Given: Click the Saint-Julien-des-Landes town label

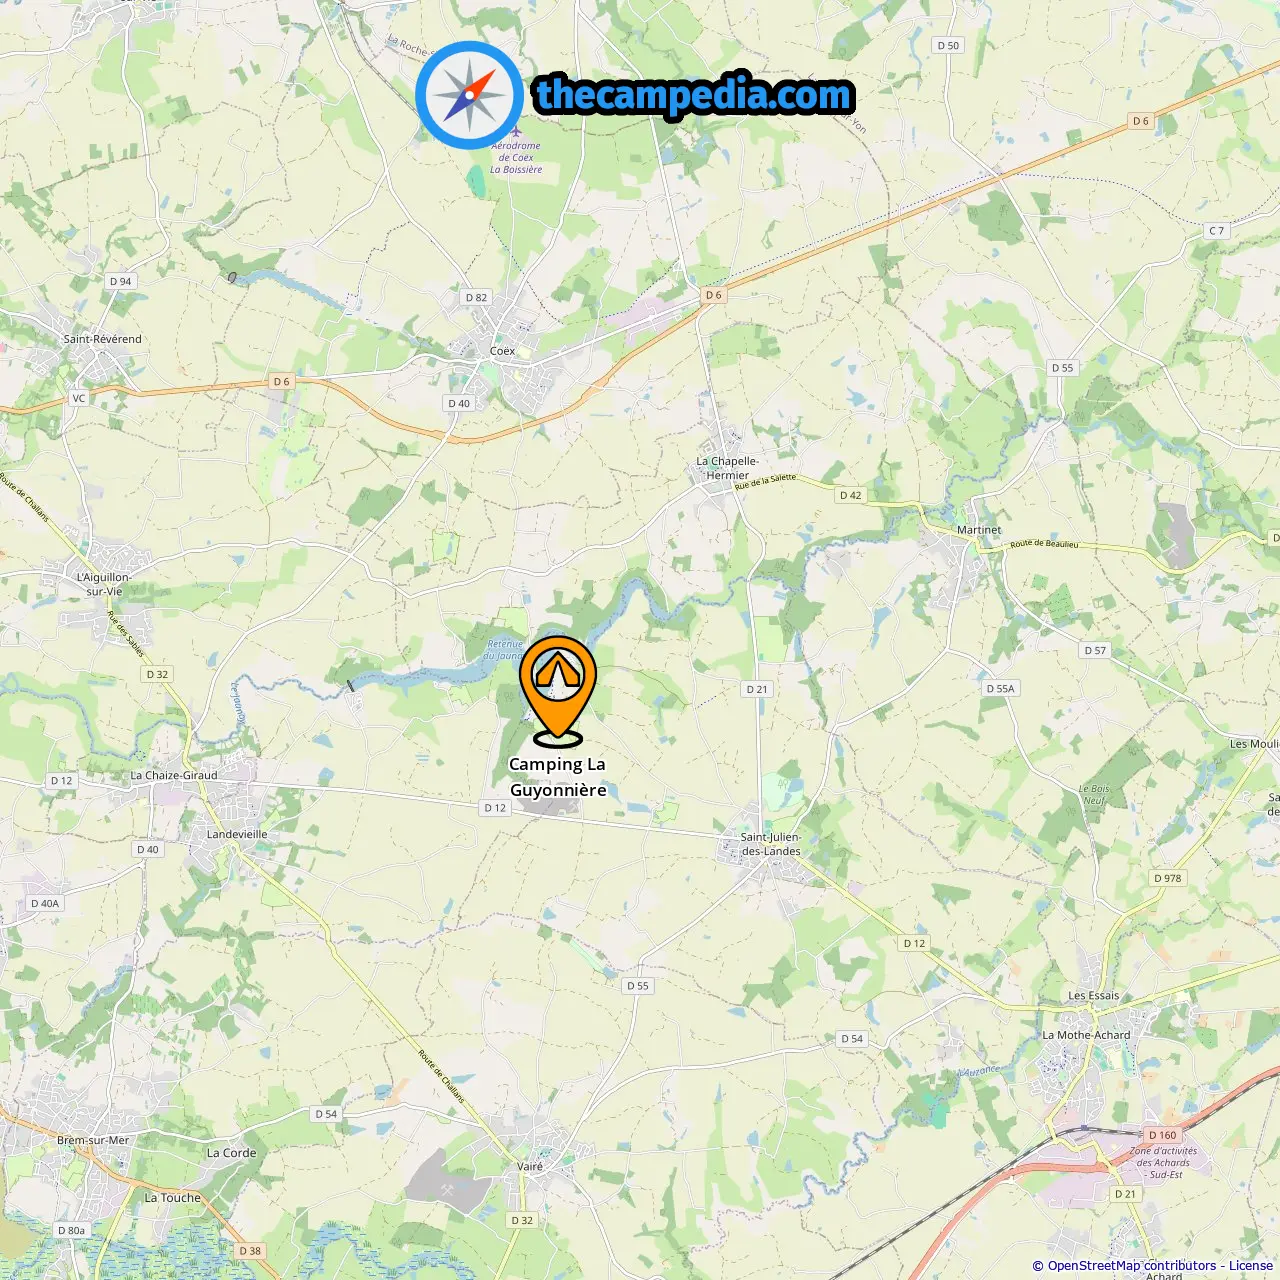Looking at the screenshot, I should 770,844.
